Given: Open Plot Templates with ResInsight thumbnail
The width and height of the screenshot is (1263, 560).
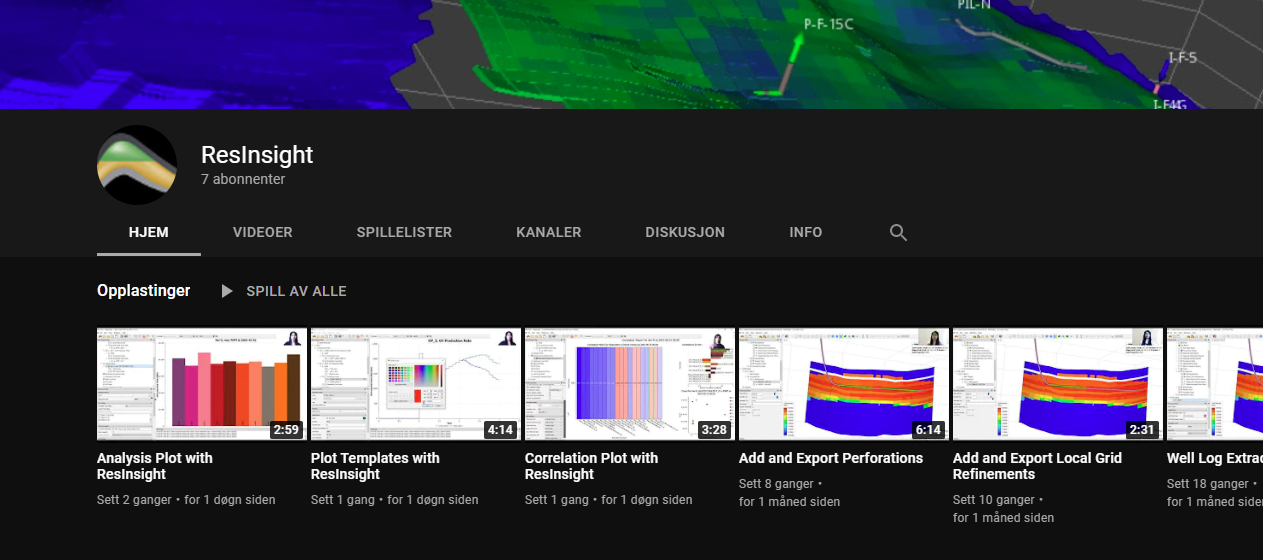Looking at the screenshot, I should (416, 384).
